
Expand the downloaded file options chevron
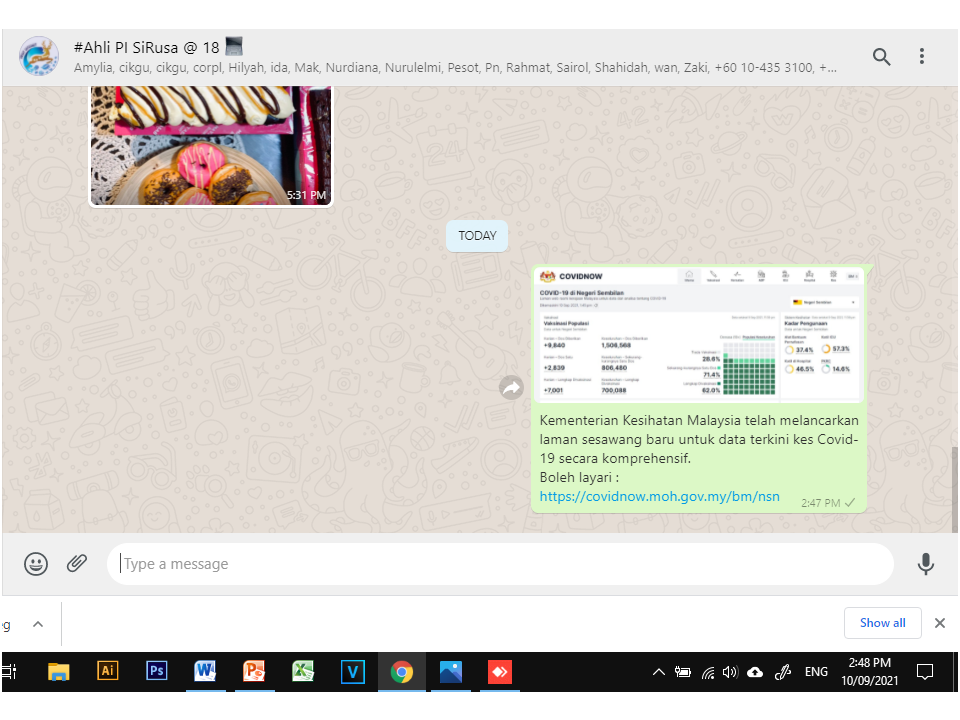tap(38, 624)
